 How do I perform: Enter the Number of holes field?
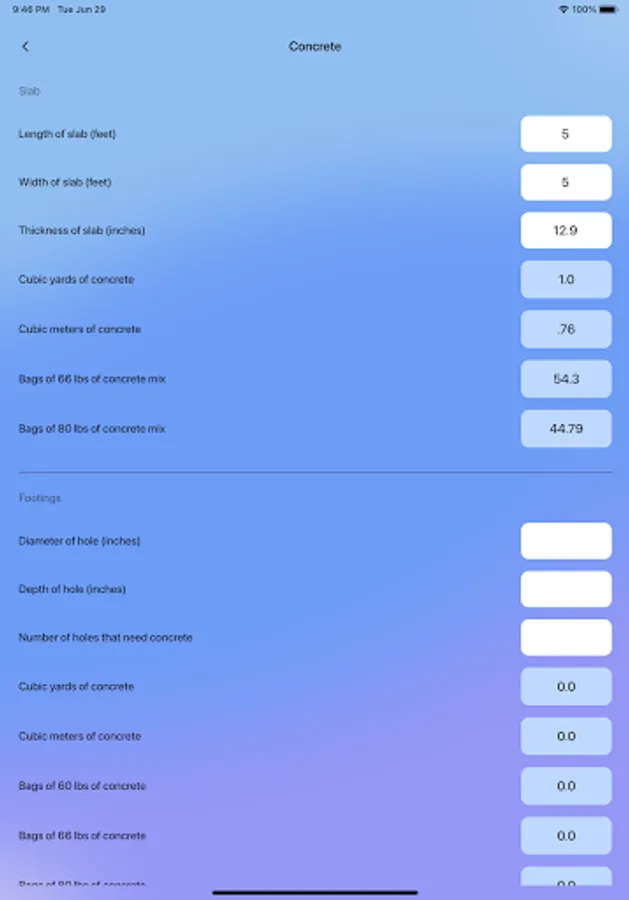click(x=565, y=638)
